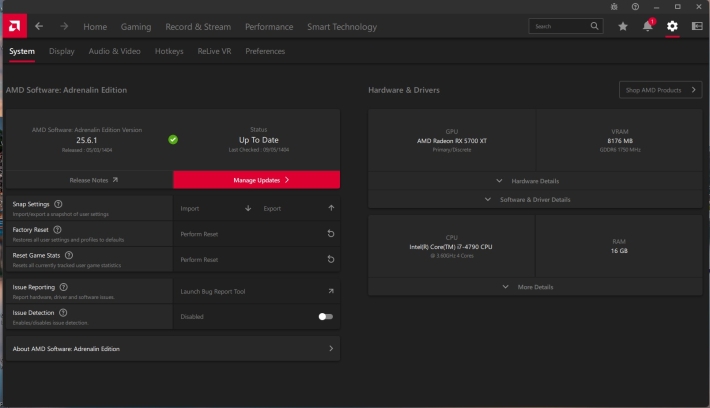Screen dimensions: 710x408
Task: Enable the Issue Detection toggle
Action: click(325, 317)
